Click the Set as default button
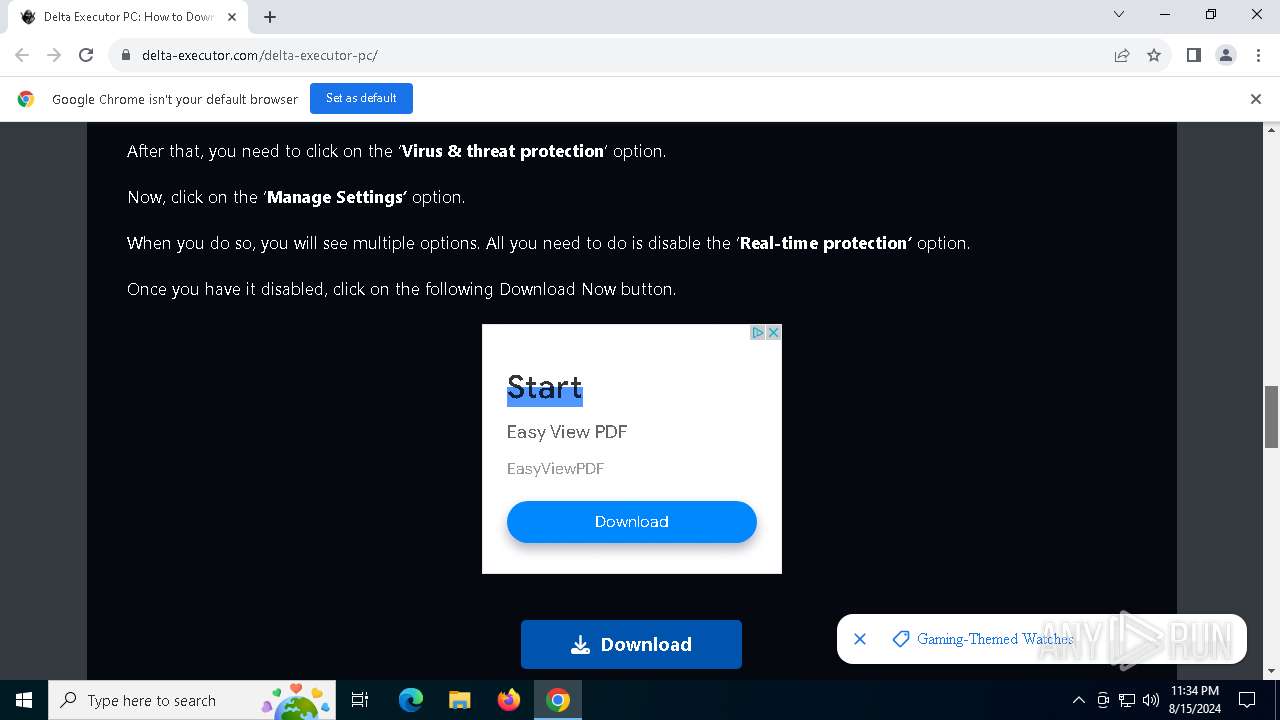The width and height of the screenshot is (1280, 720). [x=361, y=98]
